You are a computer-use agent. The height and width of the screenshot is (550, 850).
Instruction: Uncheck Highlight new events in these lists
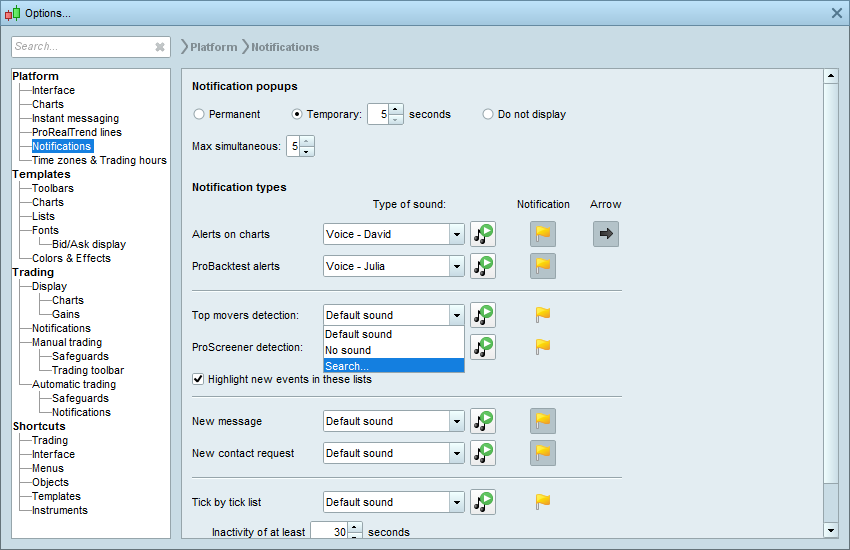tap(198, 379)
